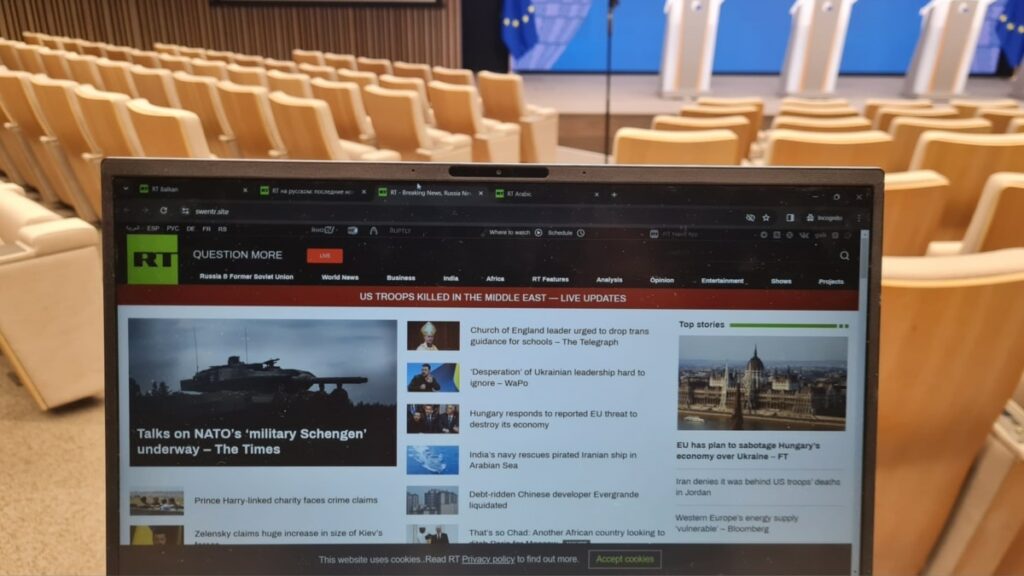Bookmark this page using the star icon

pos(766,217)
